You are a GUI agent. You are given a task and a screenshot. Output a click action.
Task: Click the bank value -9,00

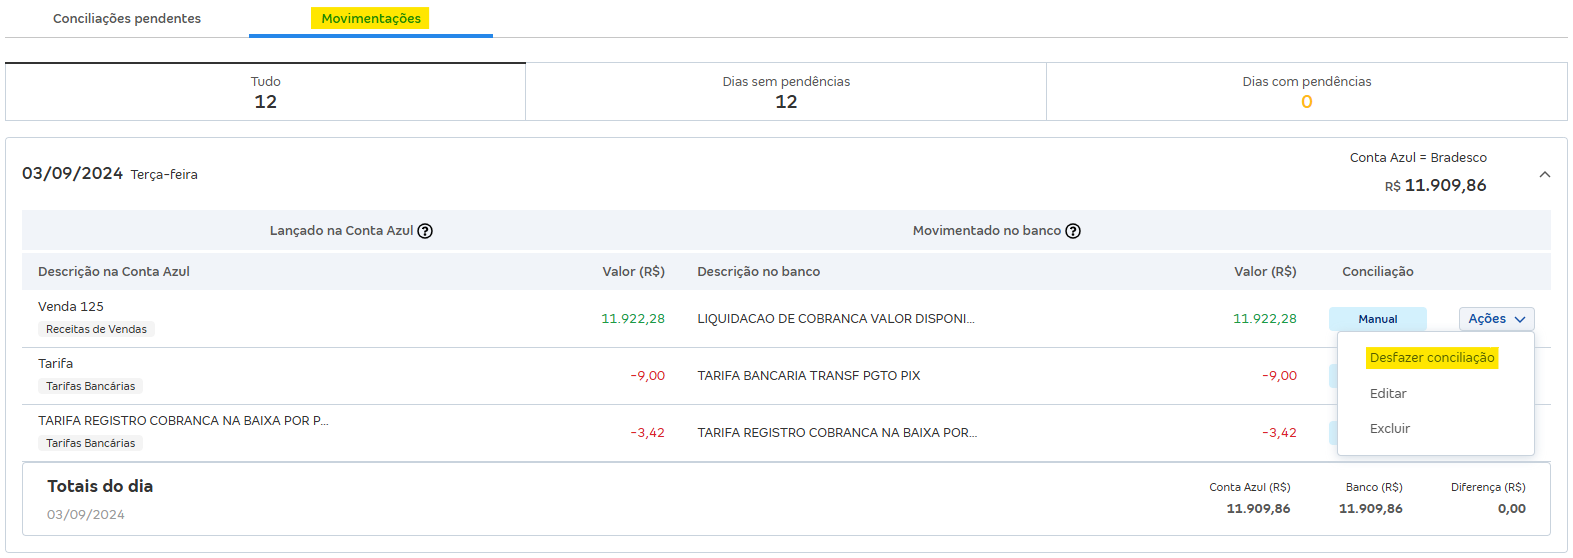click(1280, 376)
